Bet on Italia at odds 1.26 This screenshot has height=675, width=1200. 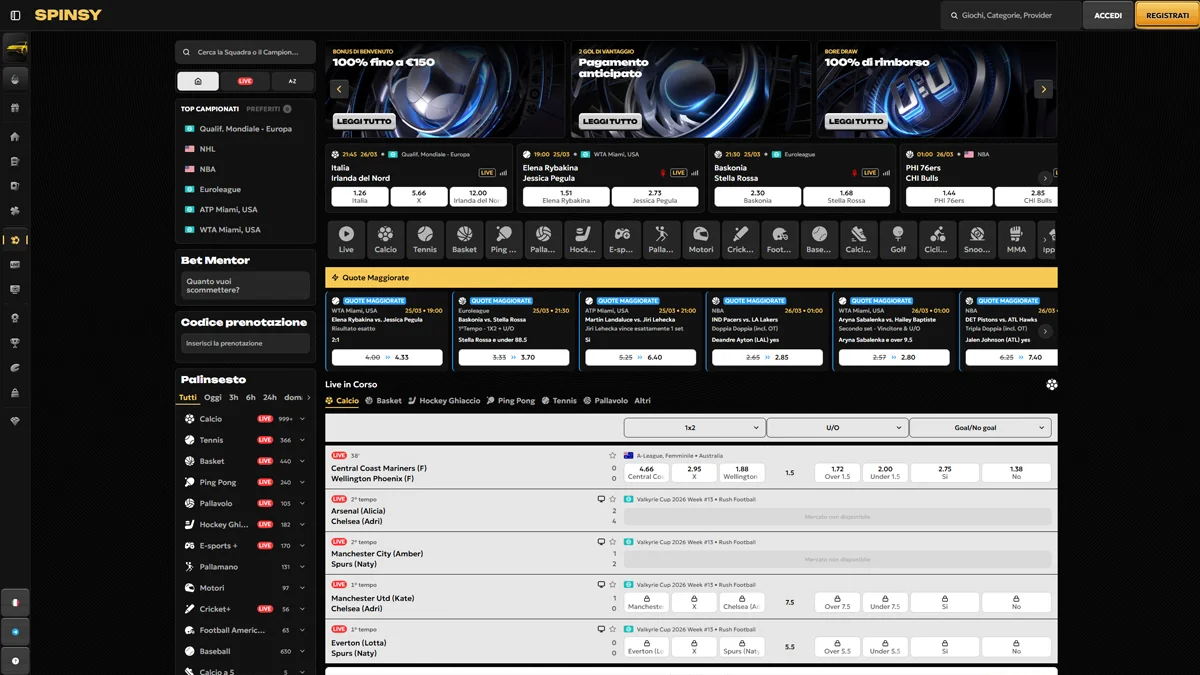point(360,196)
